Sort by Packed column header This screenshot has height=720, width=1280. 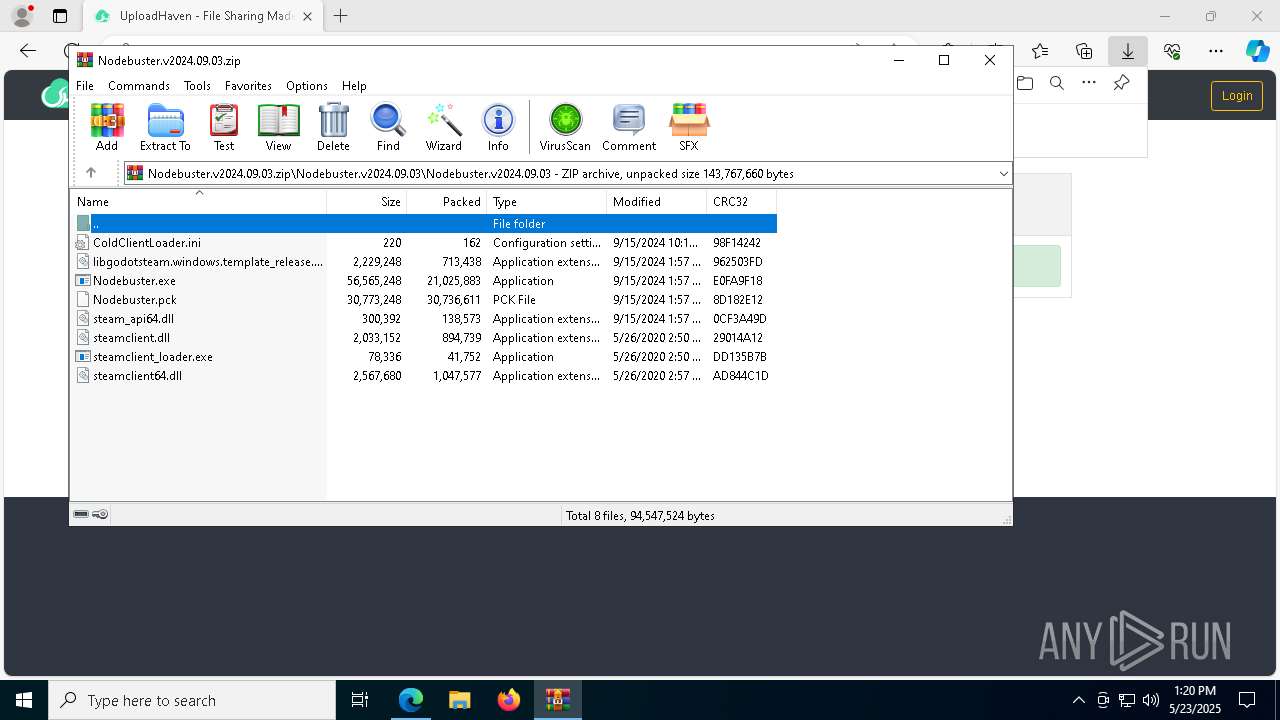click(447, 202)
